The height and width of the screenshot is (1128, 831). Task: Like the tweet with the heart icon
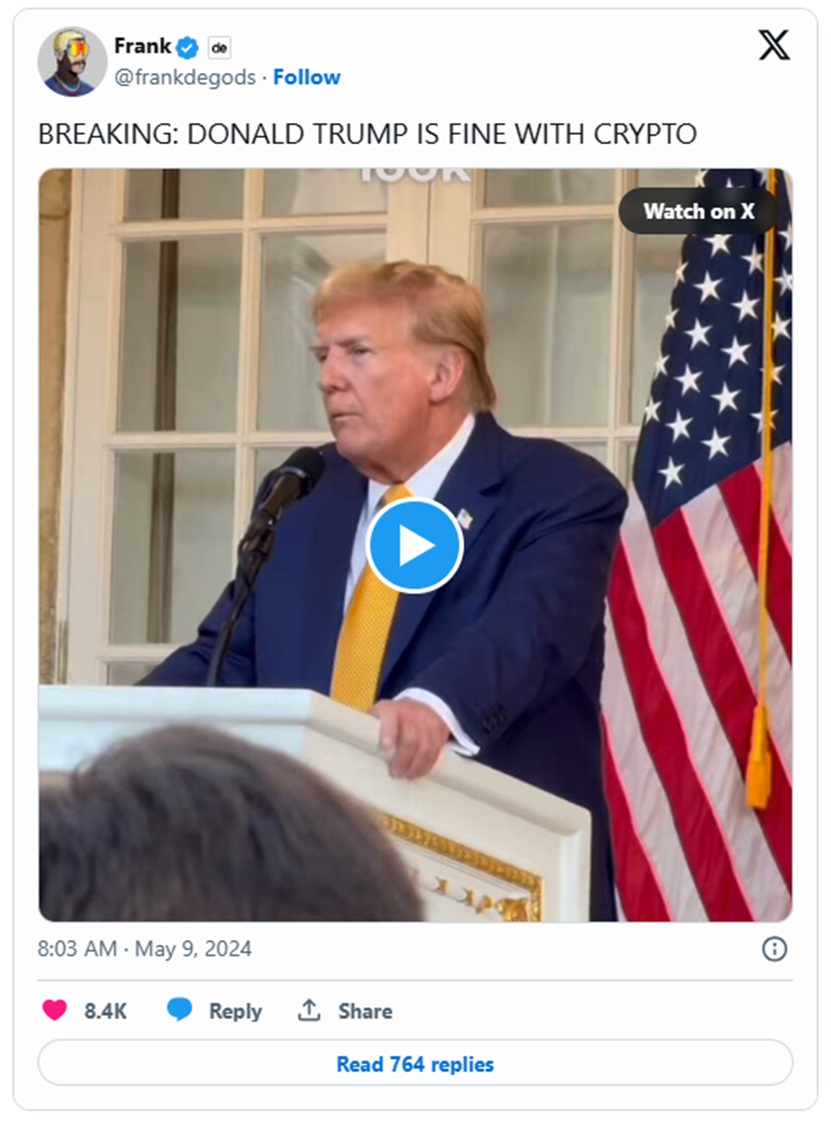(x=55, y=1010)
